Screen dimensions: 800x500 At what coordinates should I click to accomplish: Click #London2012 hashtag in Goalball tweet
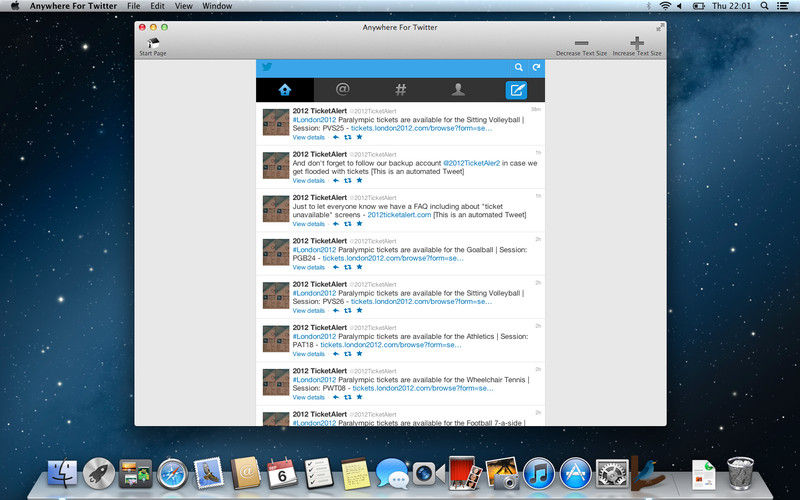(314, 250)
